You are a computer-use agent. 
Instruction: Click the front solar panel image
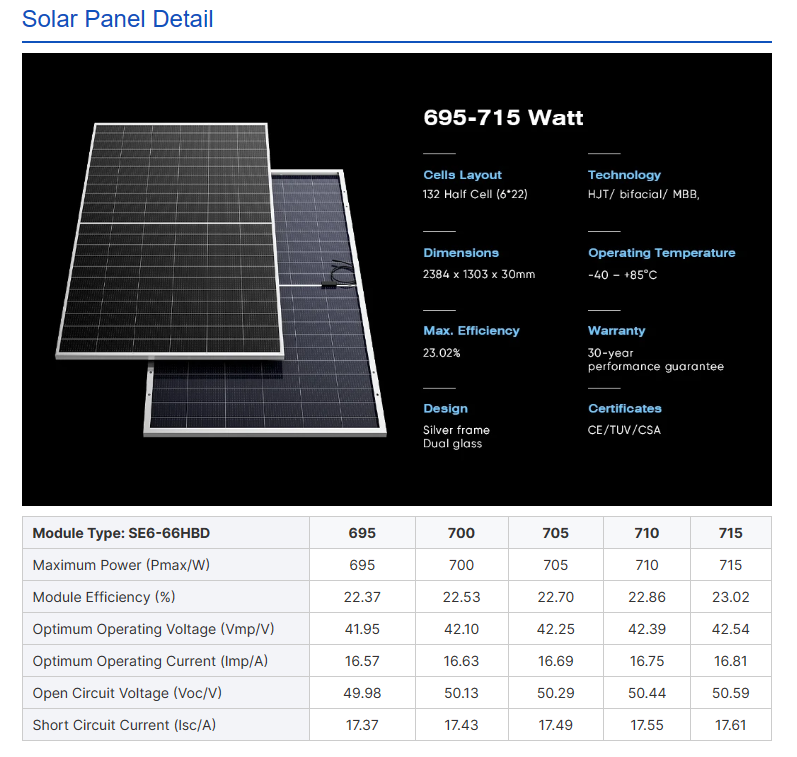(x=169, y=240)
